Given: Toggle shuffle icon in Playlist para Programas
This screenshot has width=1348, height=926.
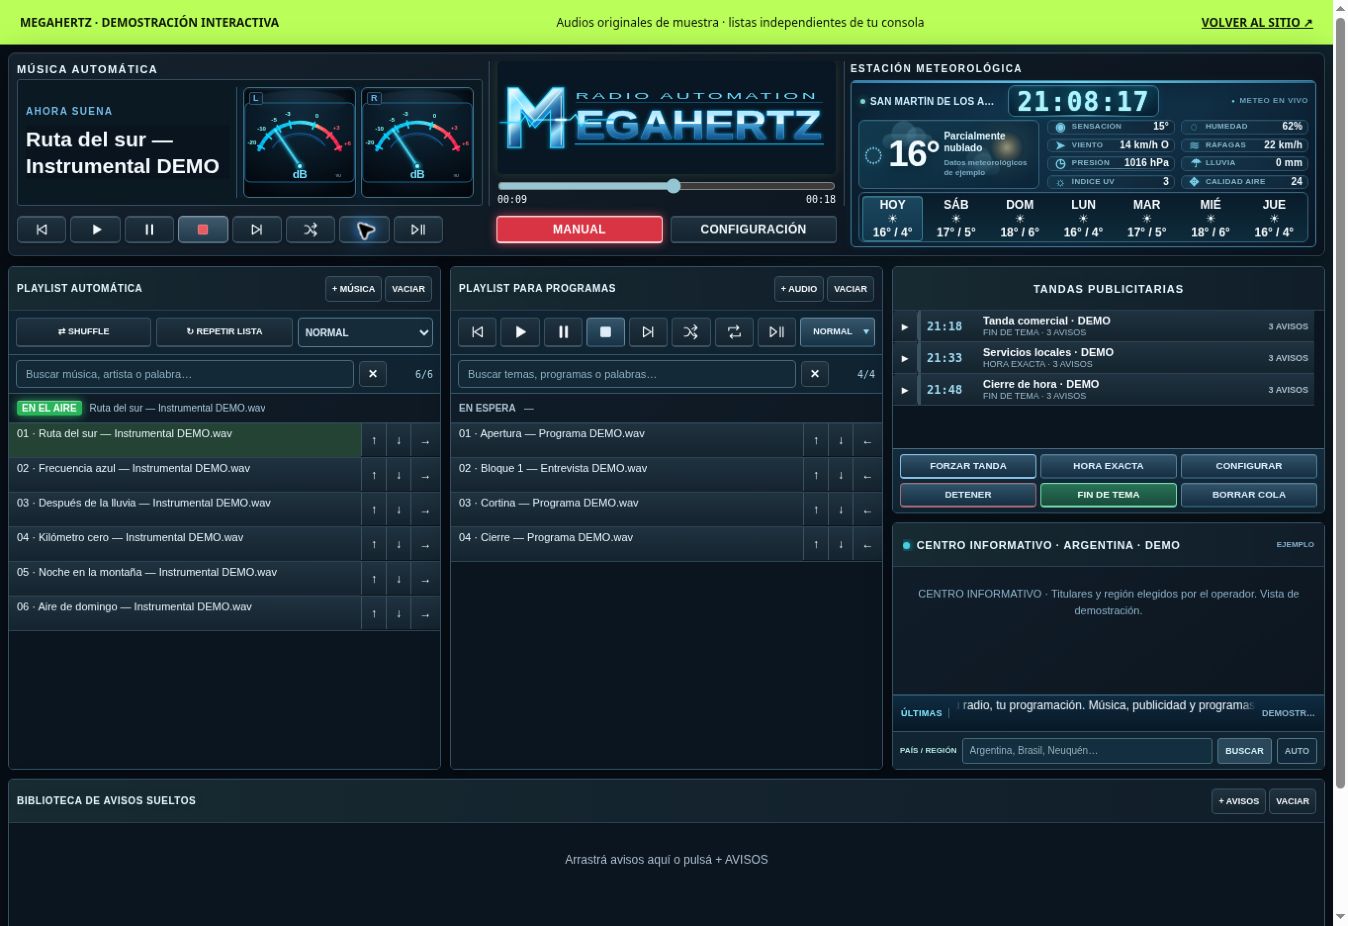Looking at the screenshot, I should click(x=691, y=332).
